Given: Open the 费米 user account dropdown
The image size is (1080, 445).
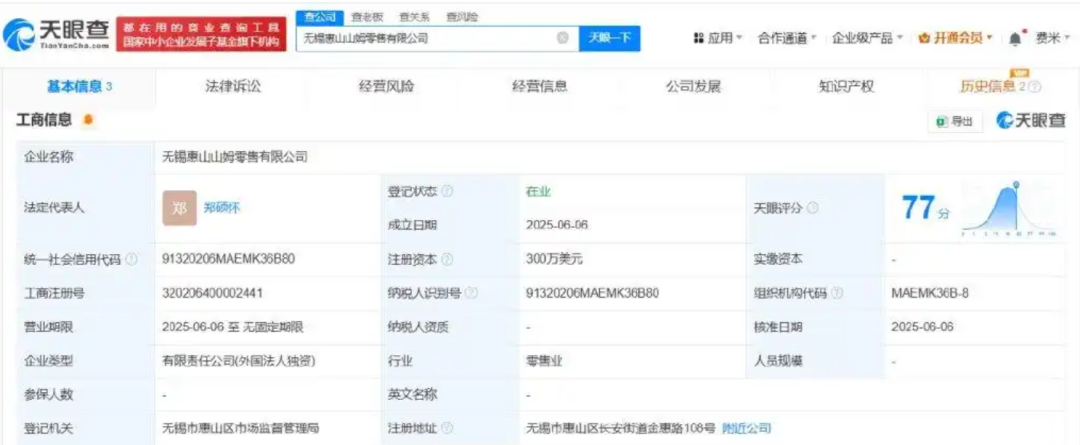Looking at the screenshot, I should 1053,39.
